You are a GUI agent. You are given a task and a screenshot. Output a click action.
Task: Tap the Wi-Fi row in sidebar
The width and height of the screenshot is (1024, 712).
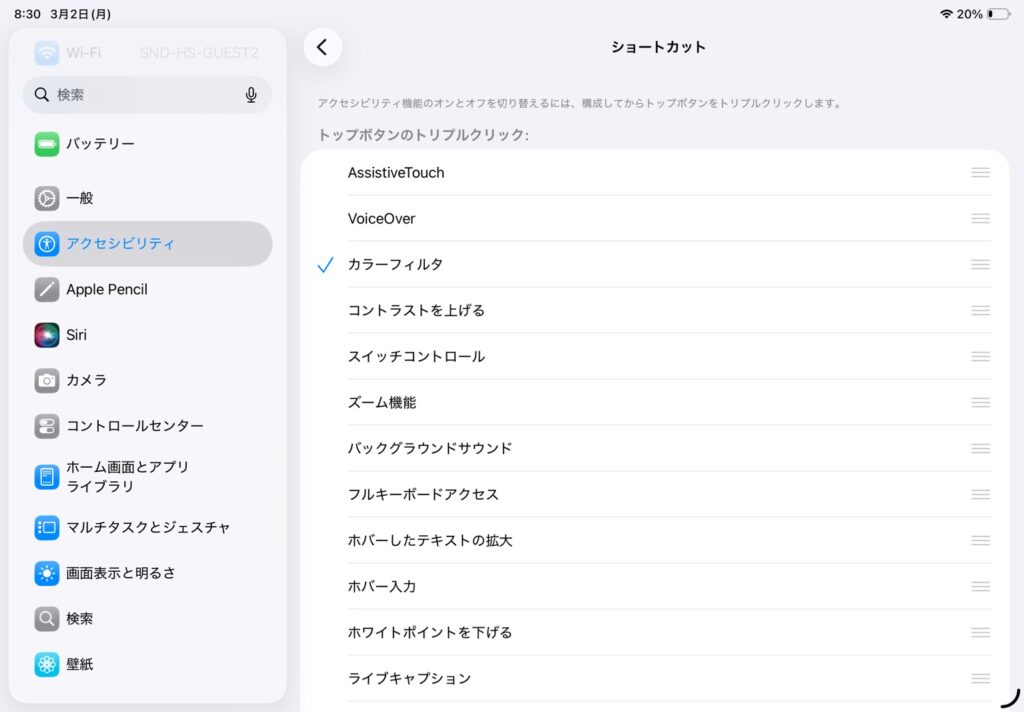pos(147,53)
